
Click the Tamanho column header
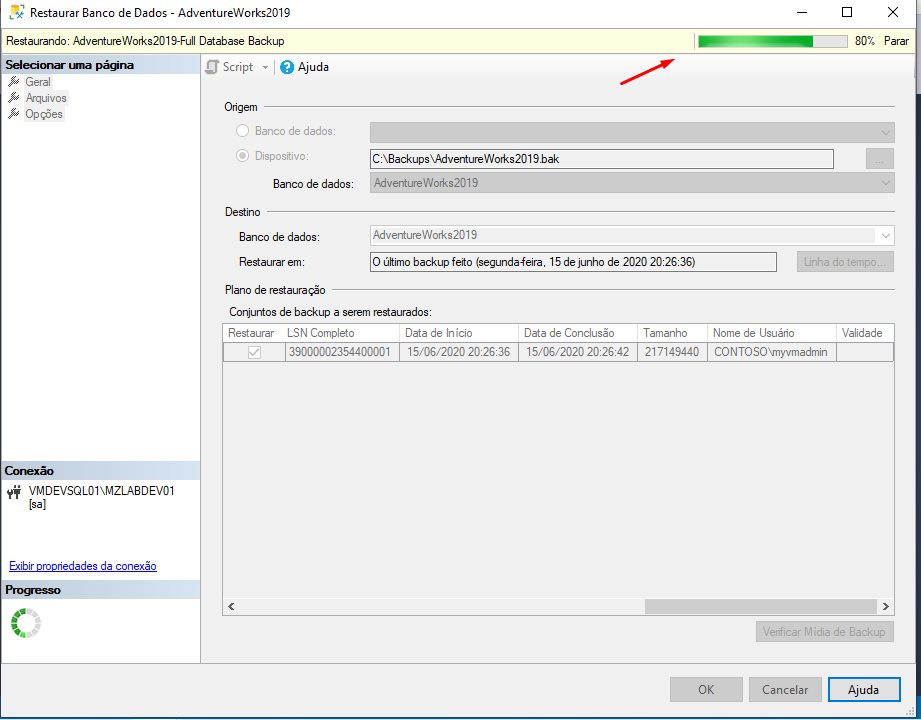[x=673, y=333]
